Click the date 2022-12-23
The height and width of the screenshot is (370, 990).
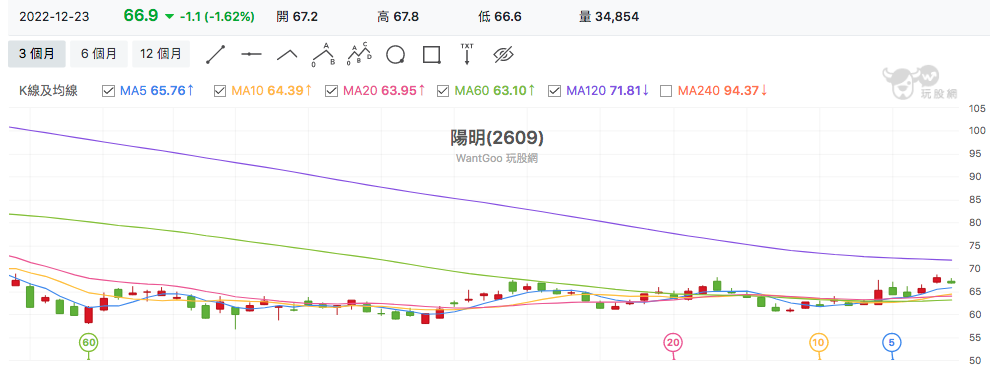pyautogui.click(x=54, y=17)
